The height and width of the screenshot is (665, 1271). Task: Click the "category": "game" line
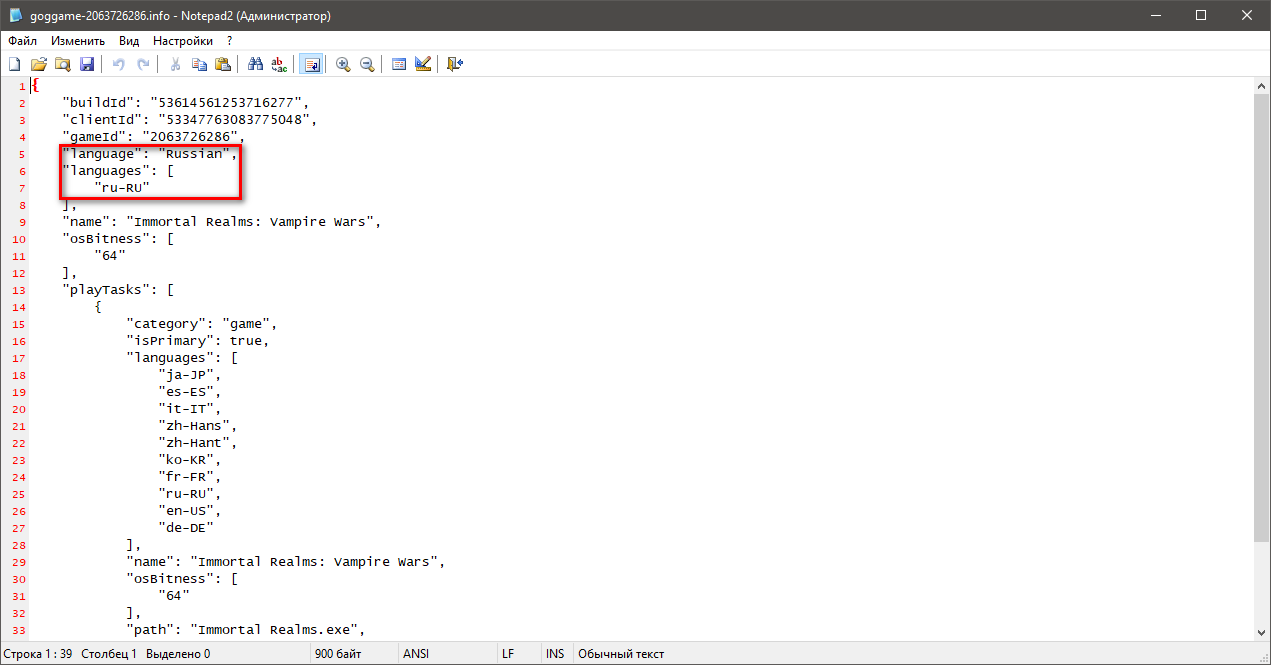(200, 323)
